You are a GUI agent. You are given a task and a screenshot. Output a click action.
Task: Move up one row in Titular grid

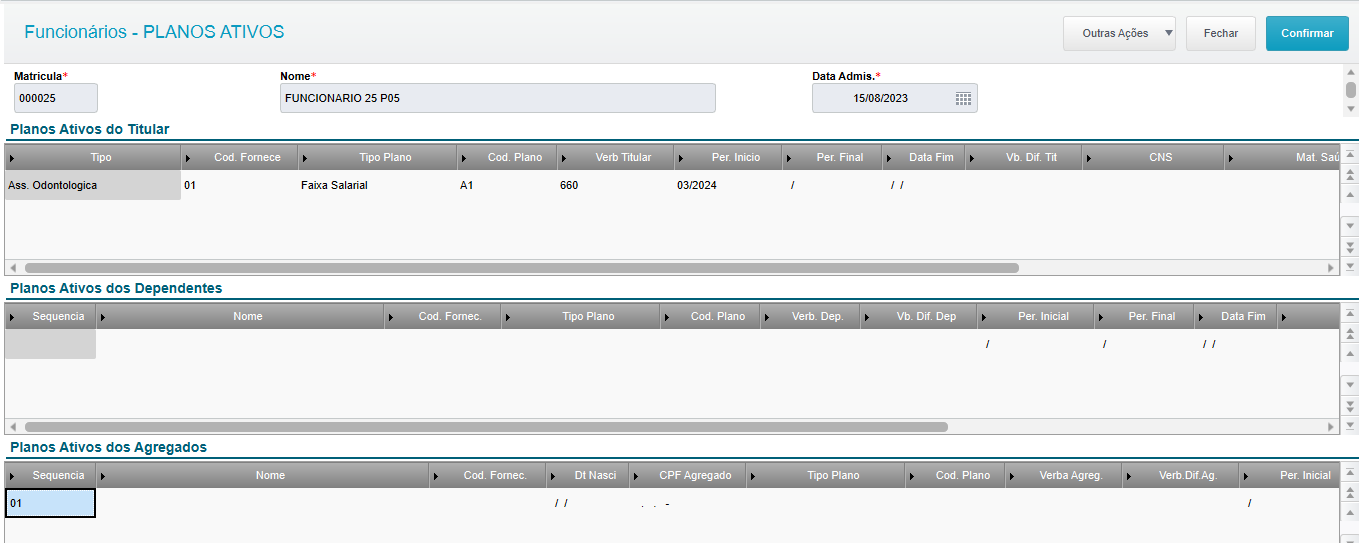pyautogui.click(x=1350, y=194)
